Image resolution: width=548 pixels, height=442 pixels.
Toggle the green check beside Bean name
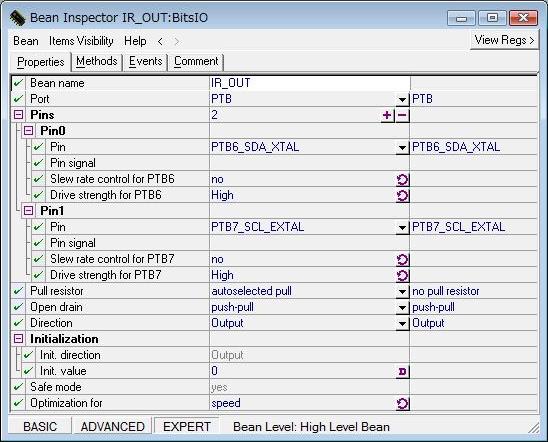[x=18, y=83]
